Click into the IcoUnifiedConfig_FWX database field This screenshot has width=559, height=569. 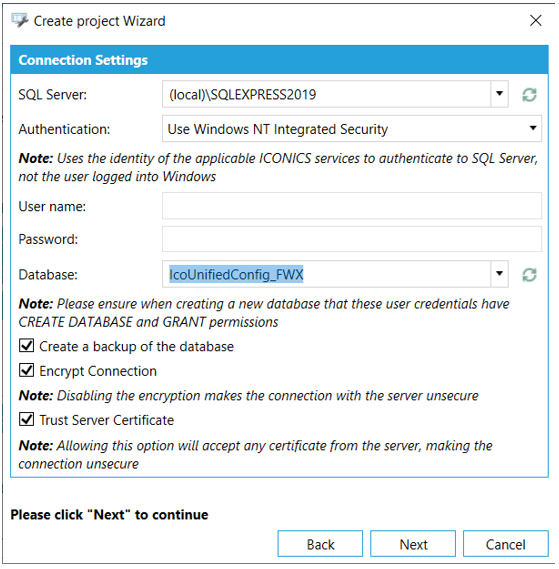[x=326, y=274]
